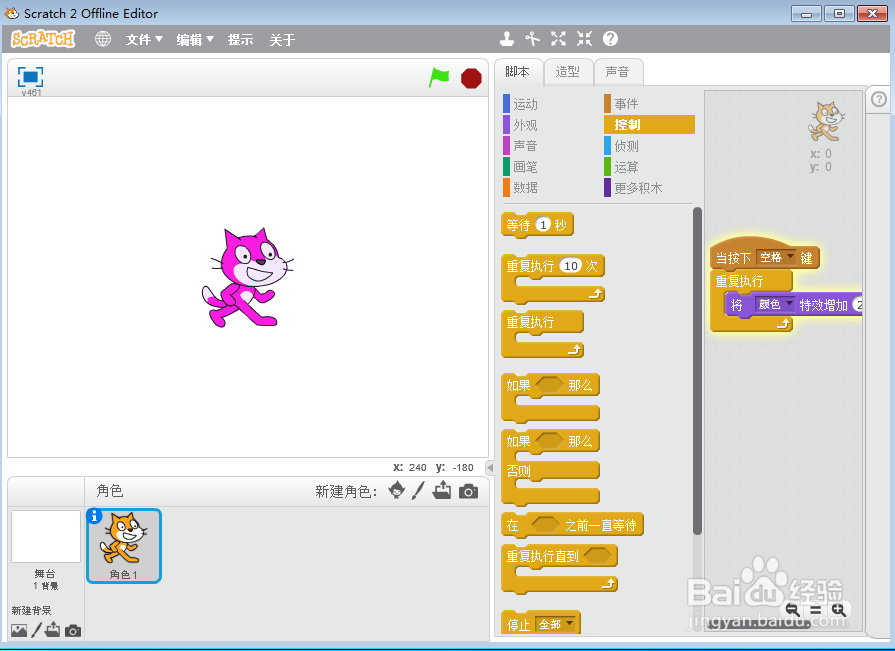Upload sprite from file

[x=442, y=490]
